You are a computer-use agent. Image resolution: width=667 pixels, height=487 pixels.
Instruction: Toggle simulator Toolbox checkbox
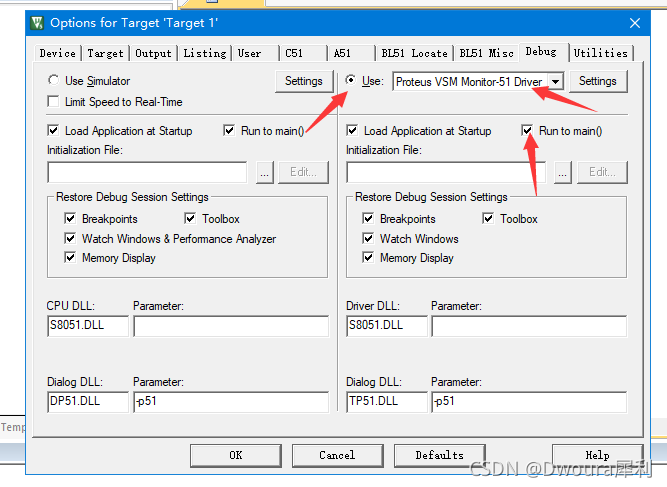coord(190,218)
